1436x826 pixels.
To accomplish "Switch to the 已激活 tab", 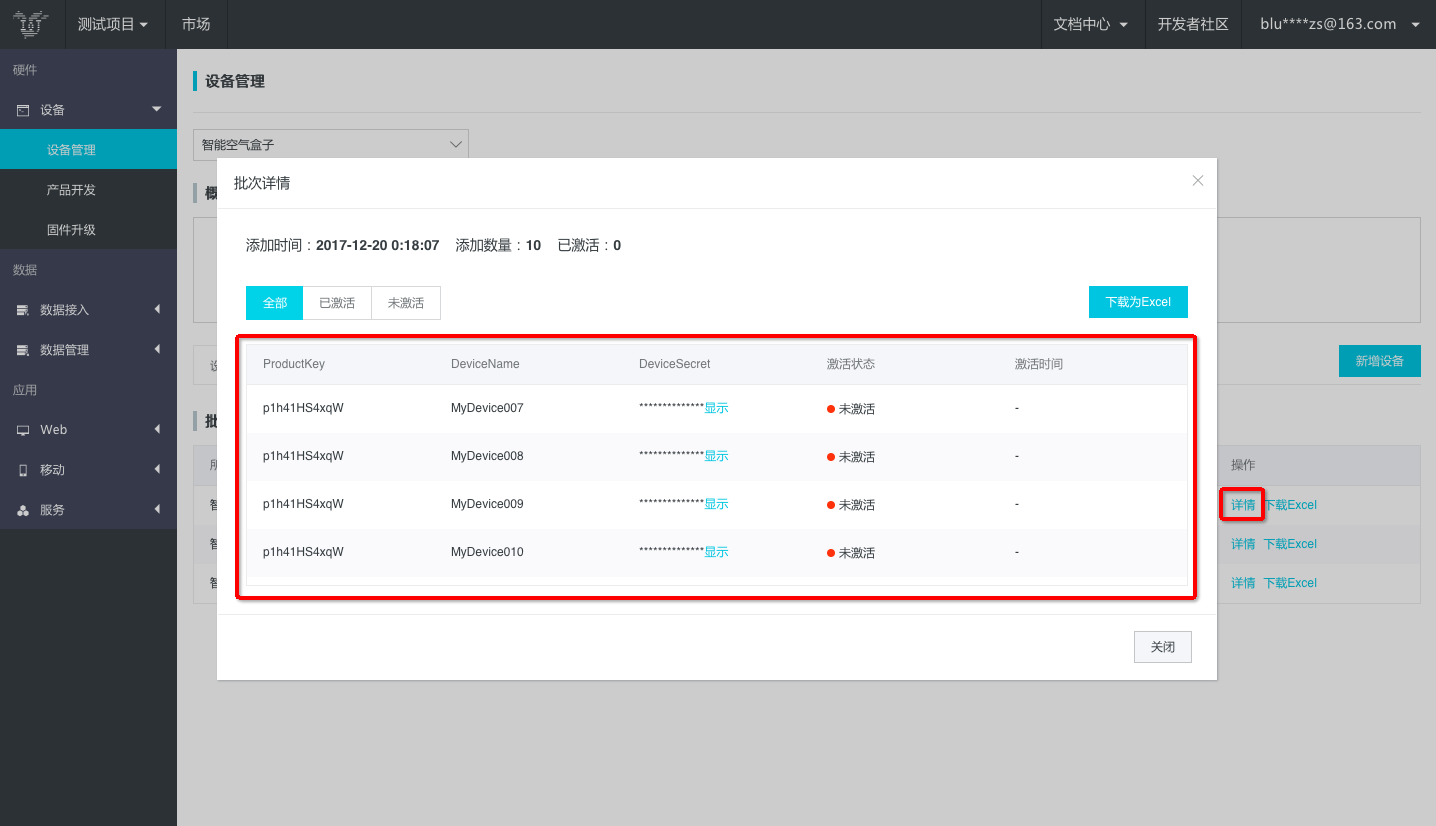I will pyautogui.click(x=337, y=303).
